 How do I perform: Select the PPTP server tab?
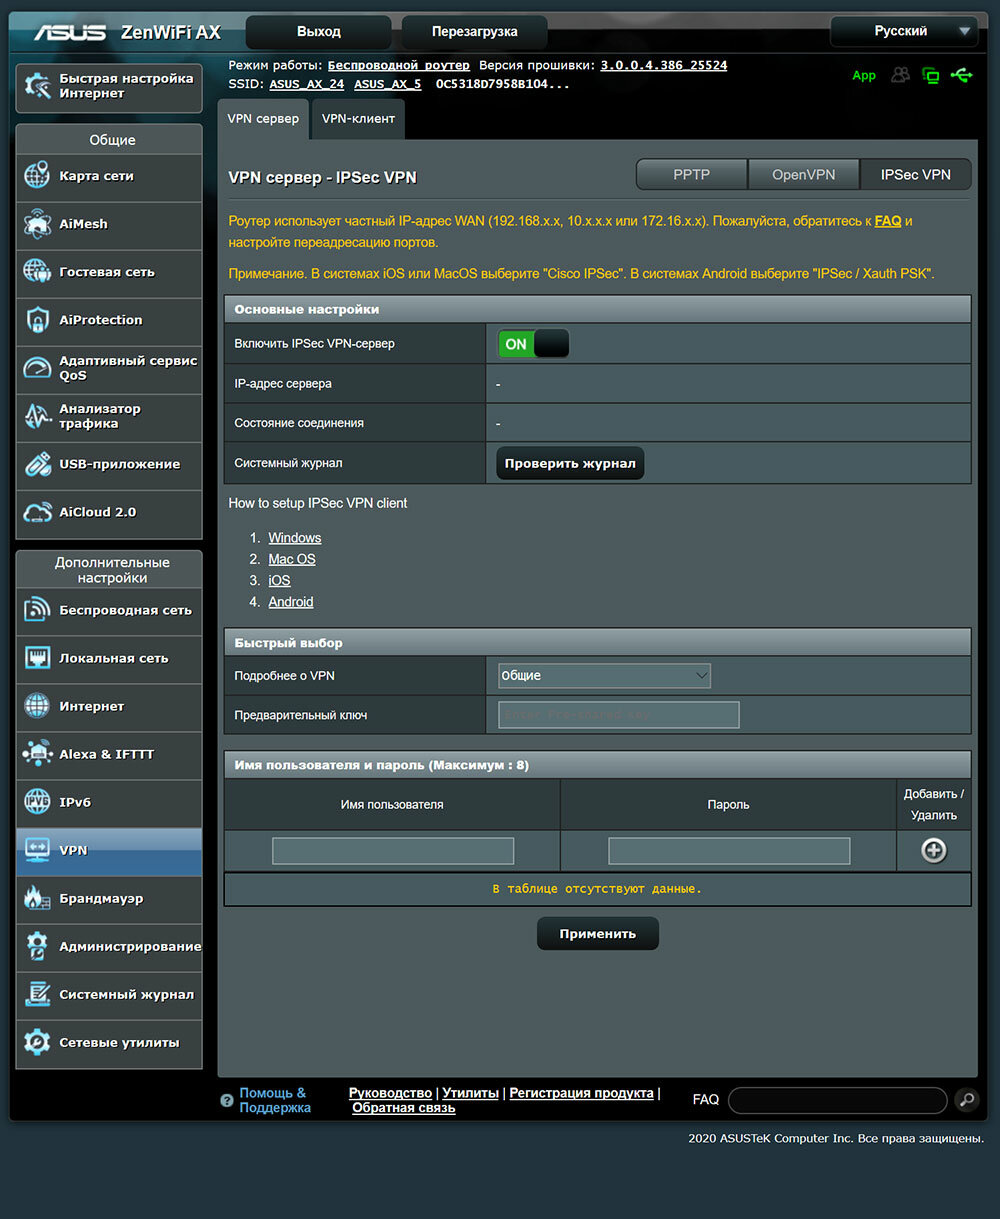(x=691, y=174)
